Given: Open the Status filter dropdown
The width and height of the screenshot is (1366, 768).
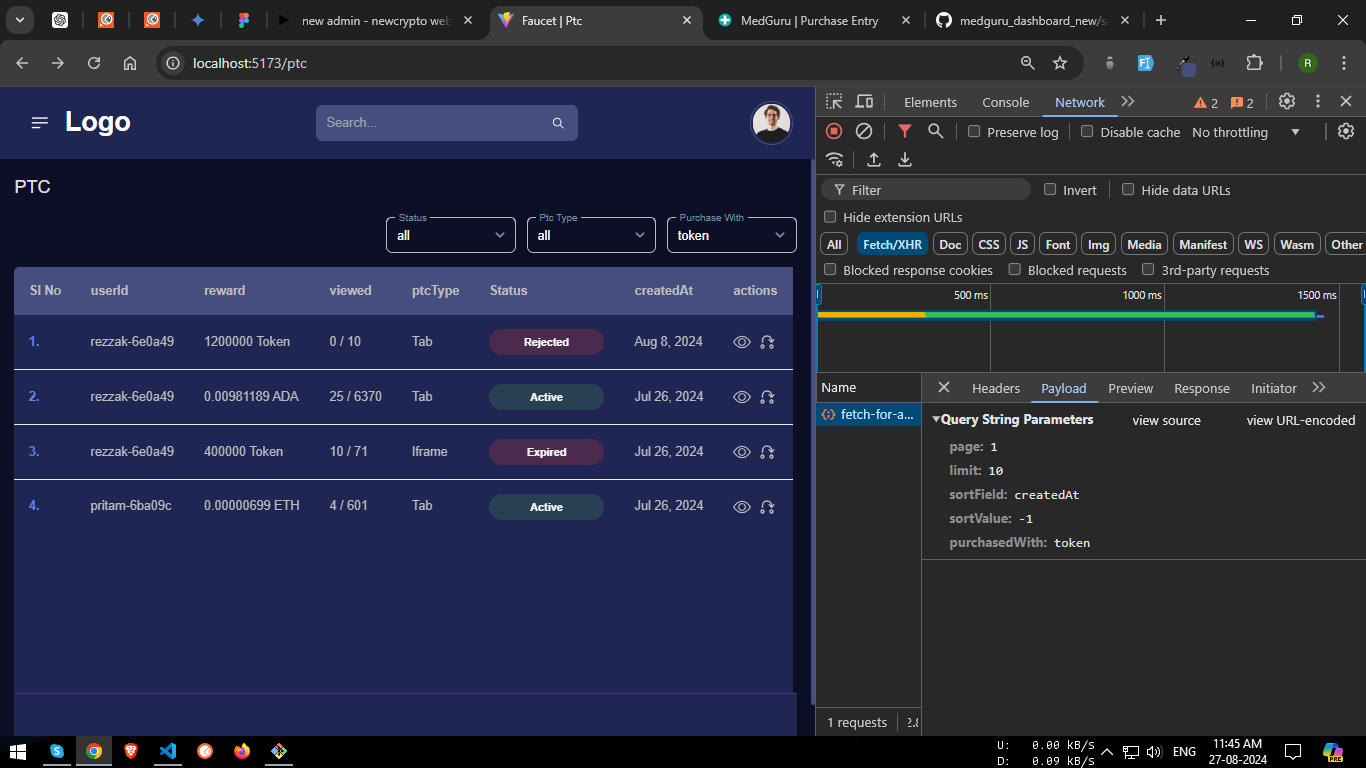Looking at the screenshot, I should [x=450, y=235].
